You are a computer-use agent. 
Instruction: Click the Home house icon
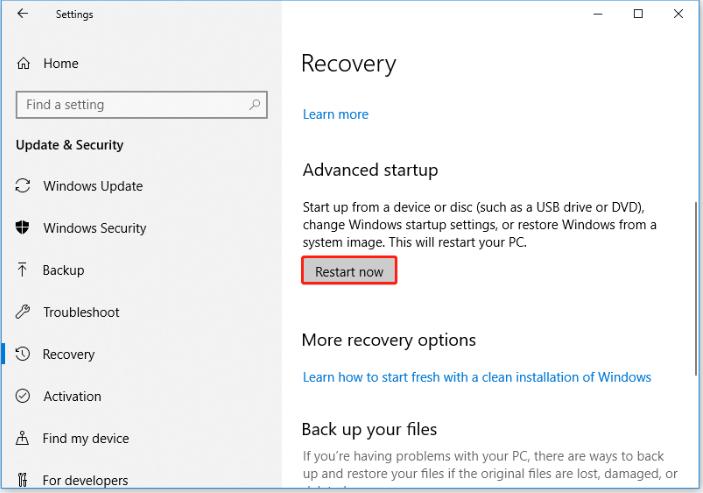tap(23, 63)
